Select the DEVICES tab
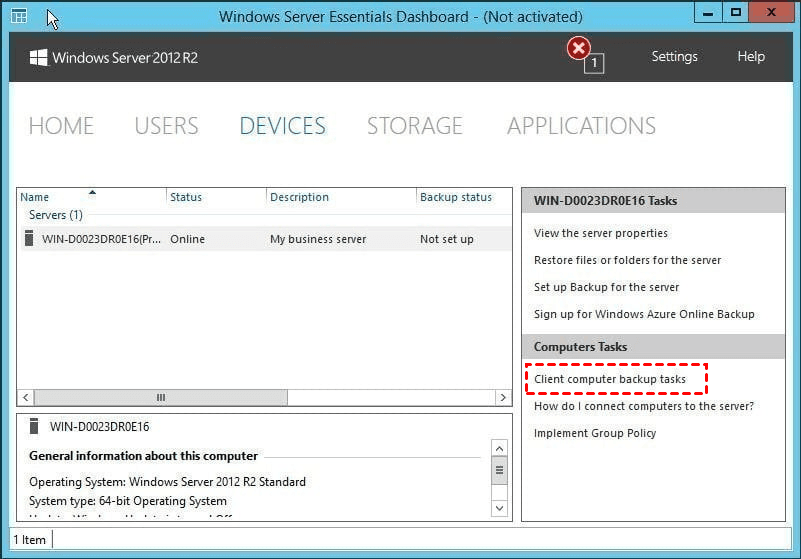Viewport: 801px width, 559px height. 282,126
